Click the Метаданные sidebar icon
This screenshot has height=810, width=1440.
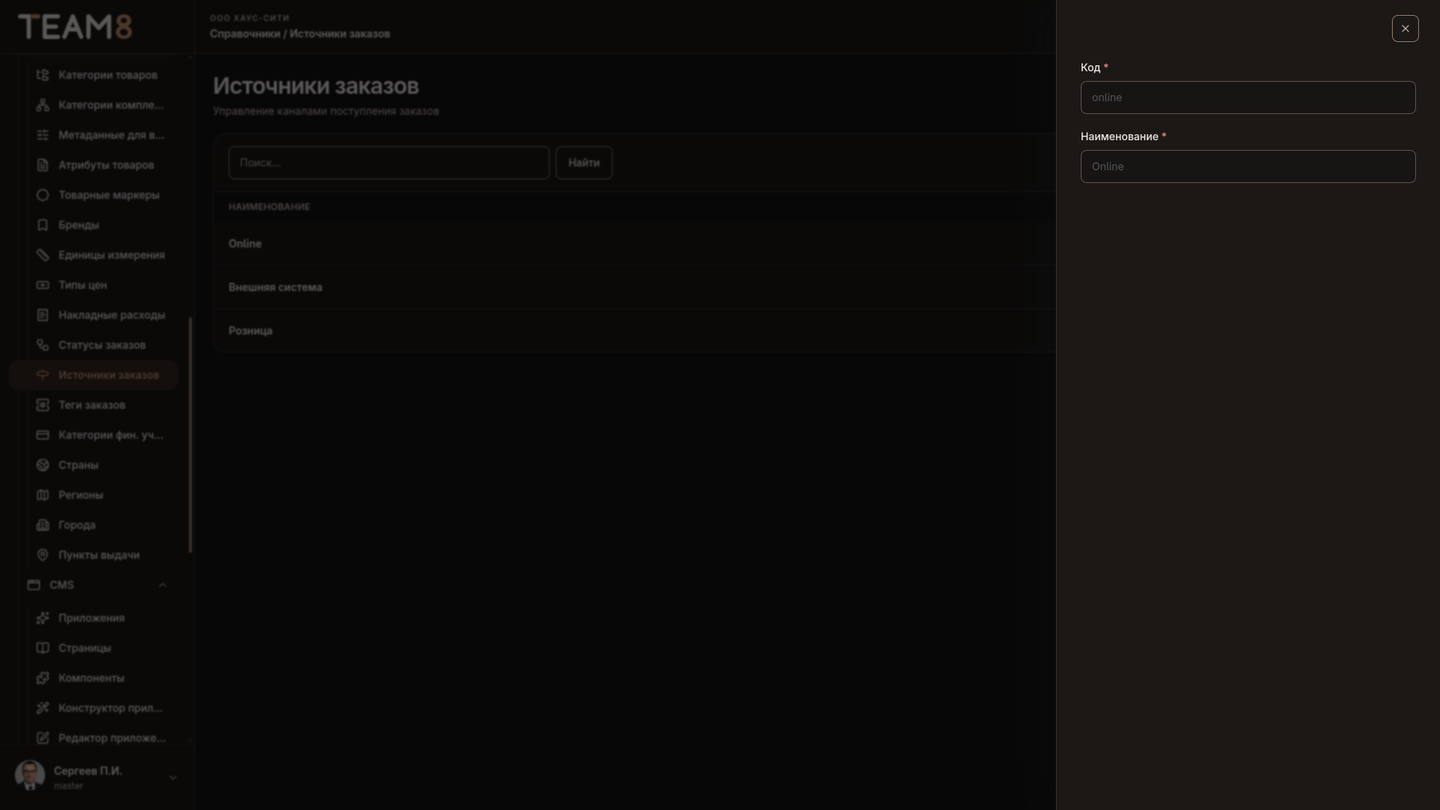pos(42,135)
